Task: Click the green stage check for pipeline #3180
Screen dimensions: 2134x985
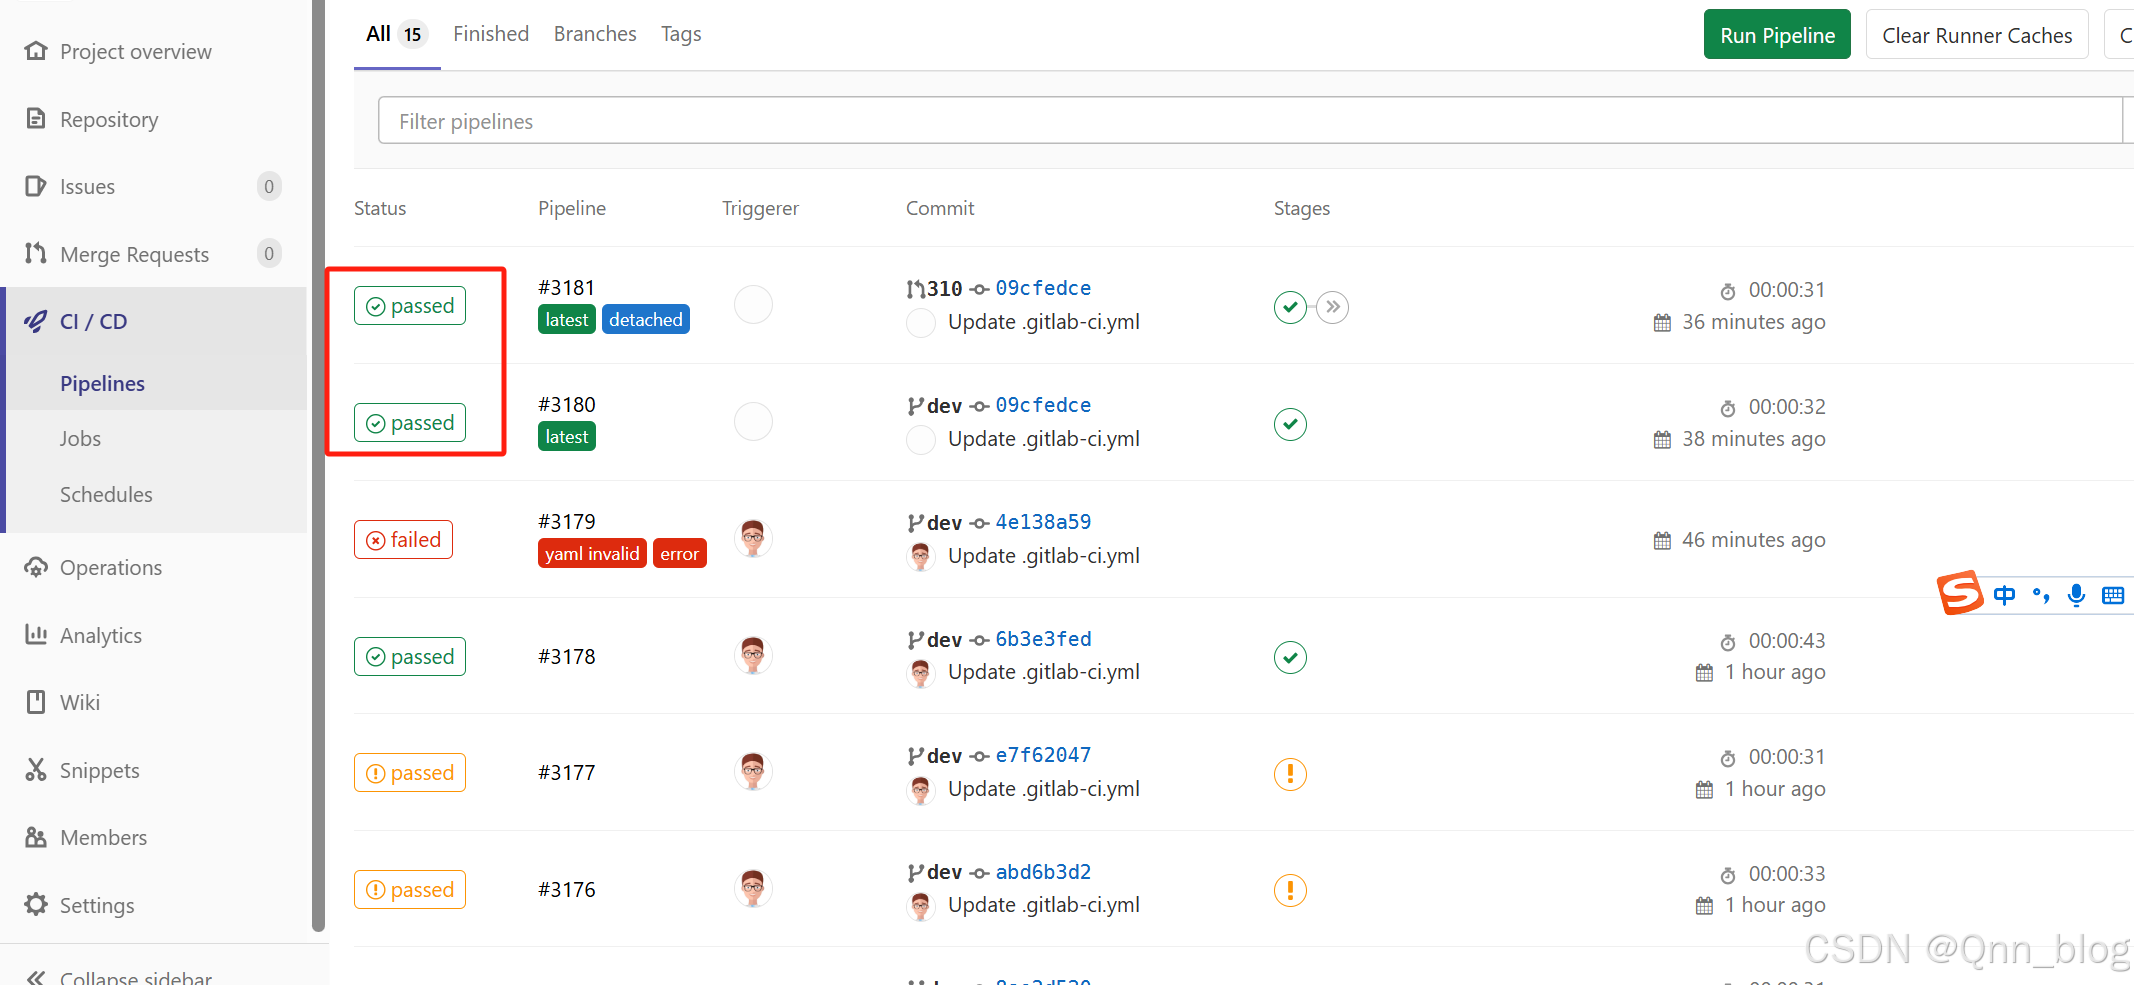Action: tap(1289, 424)
